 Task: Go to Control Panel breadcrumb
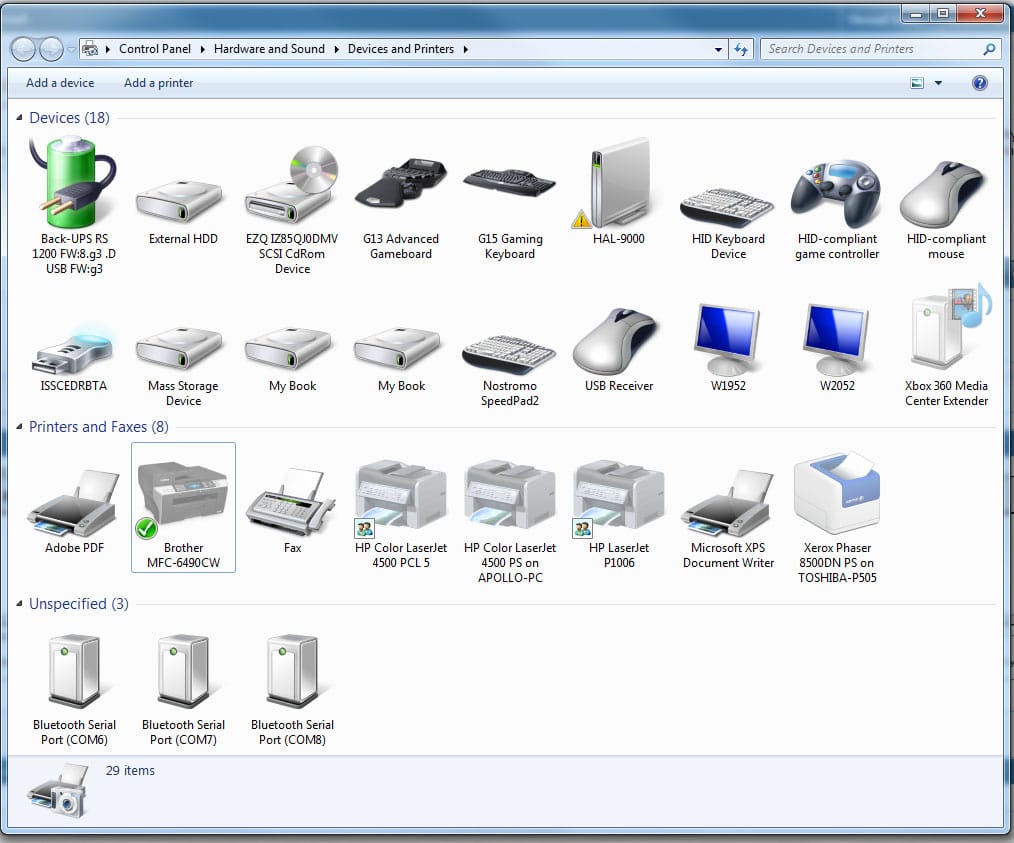[x=155, y=49]
